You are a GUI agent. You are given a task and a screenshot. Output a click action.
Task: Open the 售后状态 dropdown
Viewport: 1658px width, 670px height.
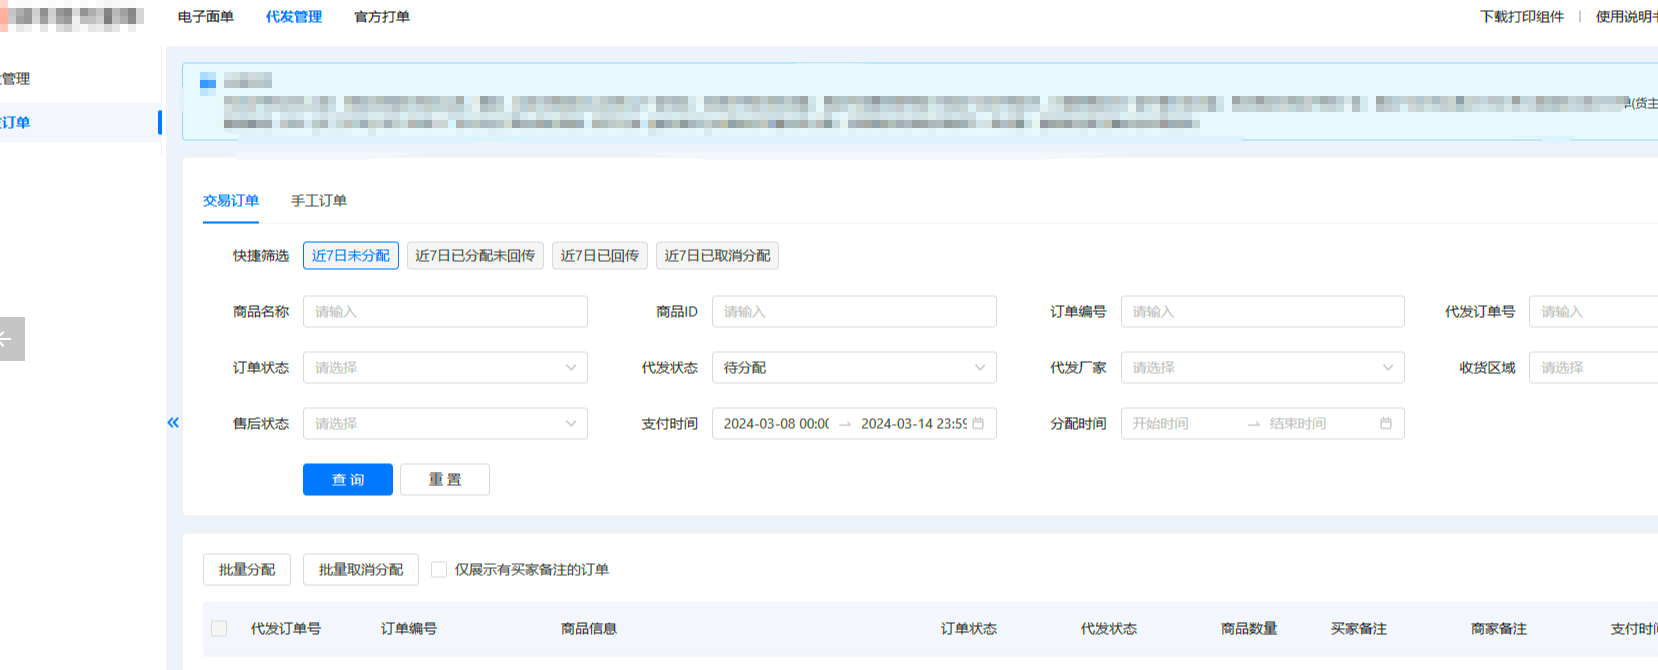445,424
